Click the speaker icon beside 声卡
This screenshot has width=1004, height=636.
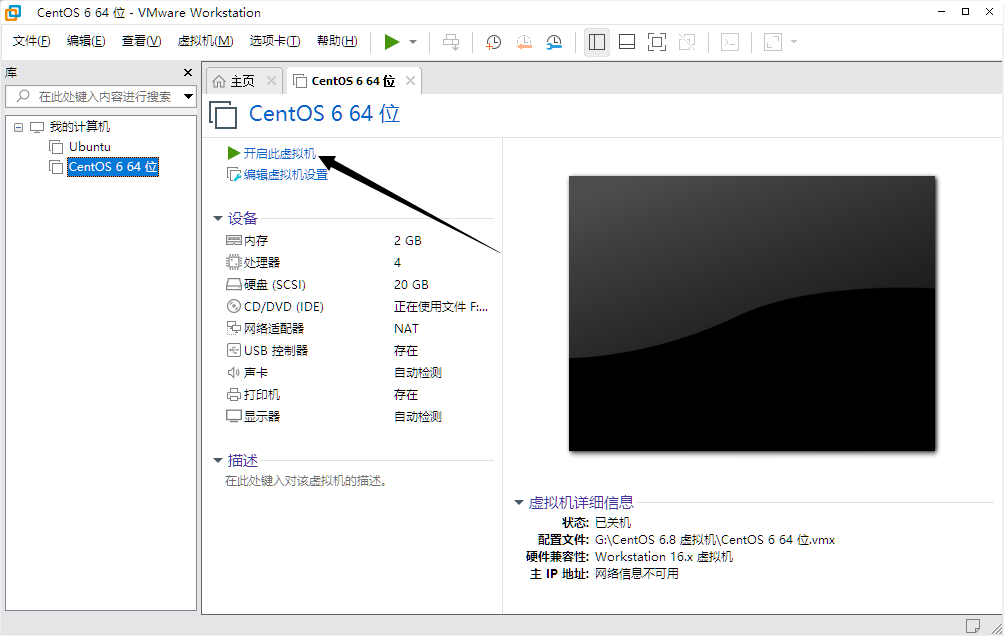click(x=234, y=373)
